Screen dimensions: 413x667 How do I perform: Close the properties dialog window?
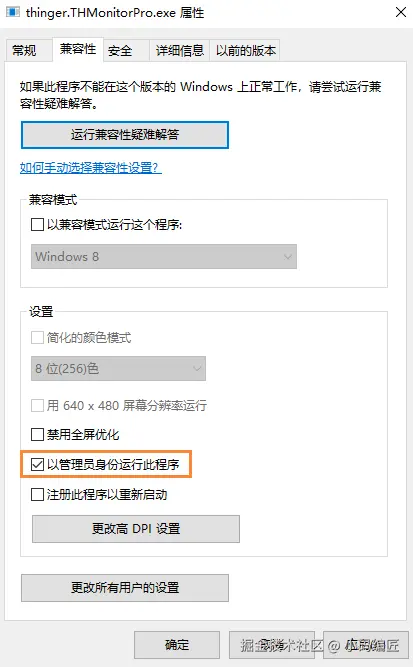click(x=401, y=12)
